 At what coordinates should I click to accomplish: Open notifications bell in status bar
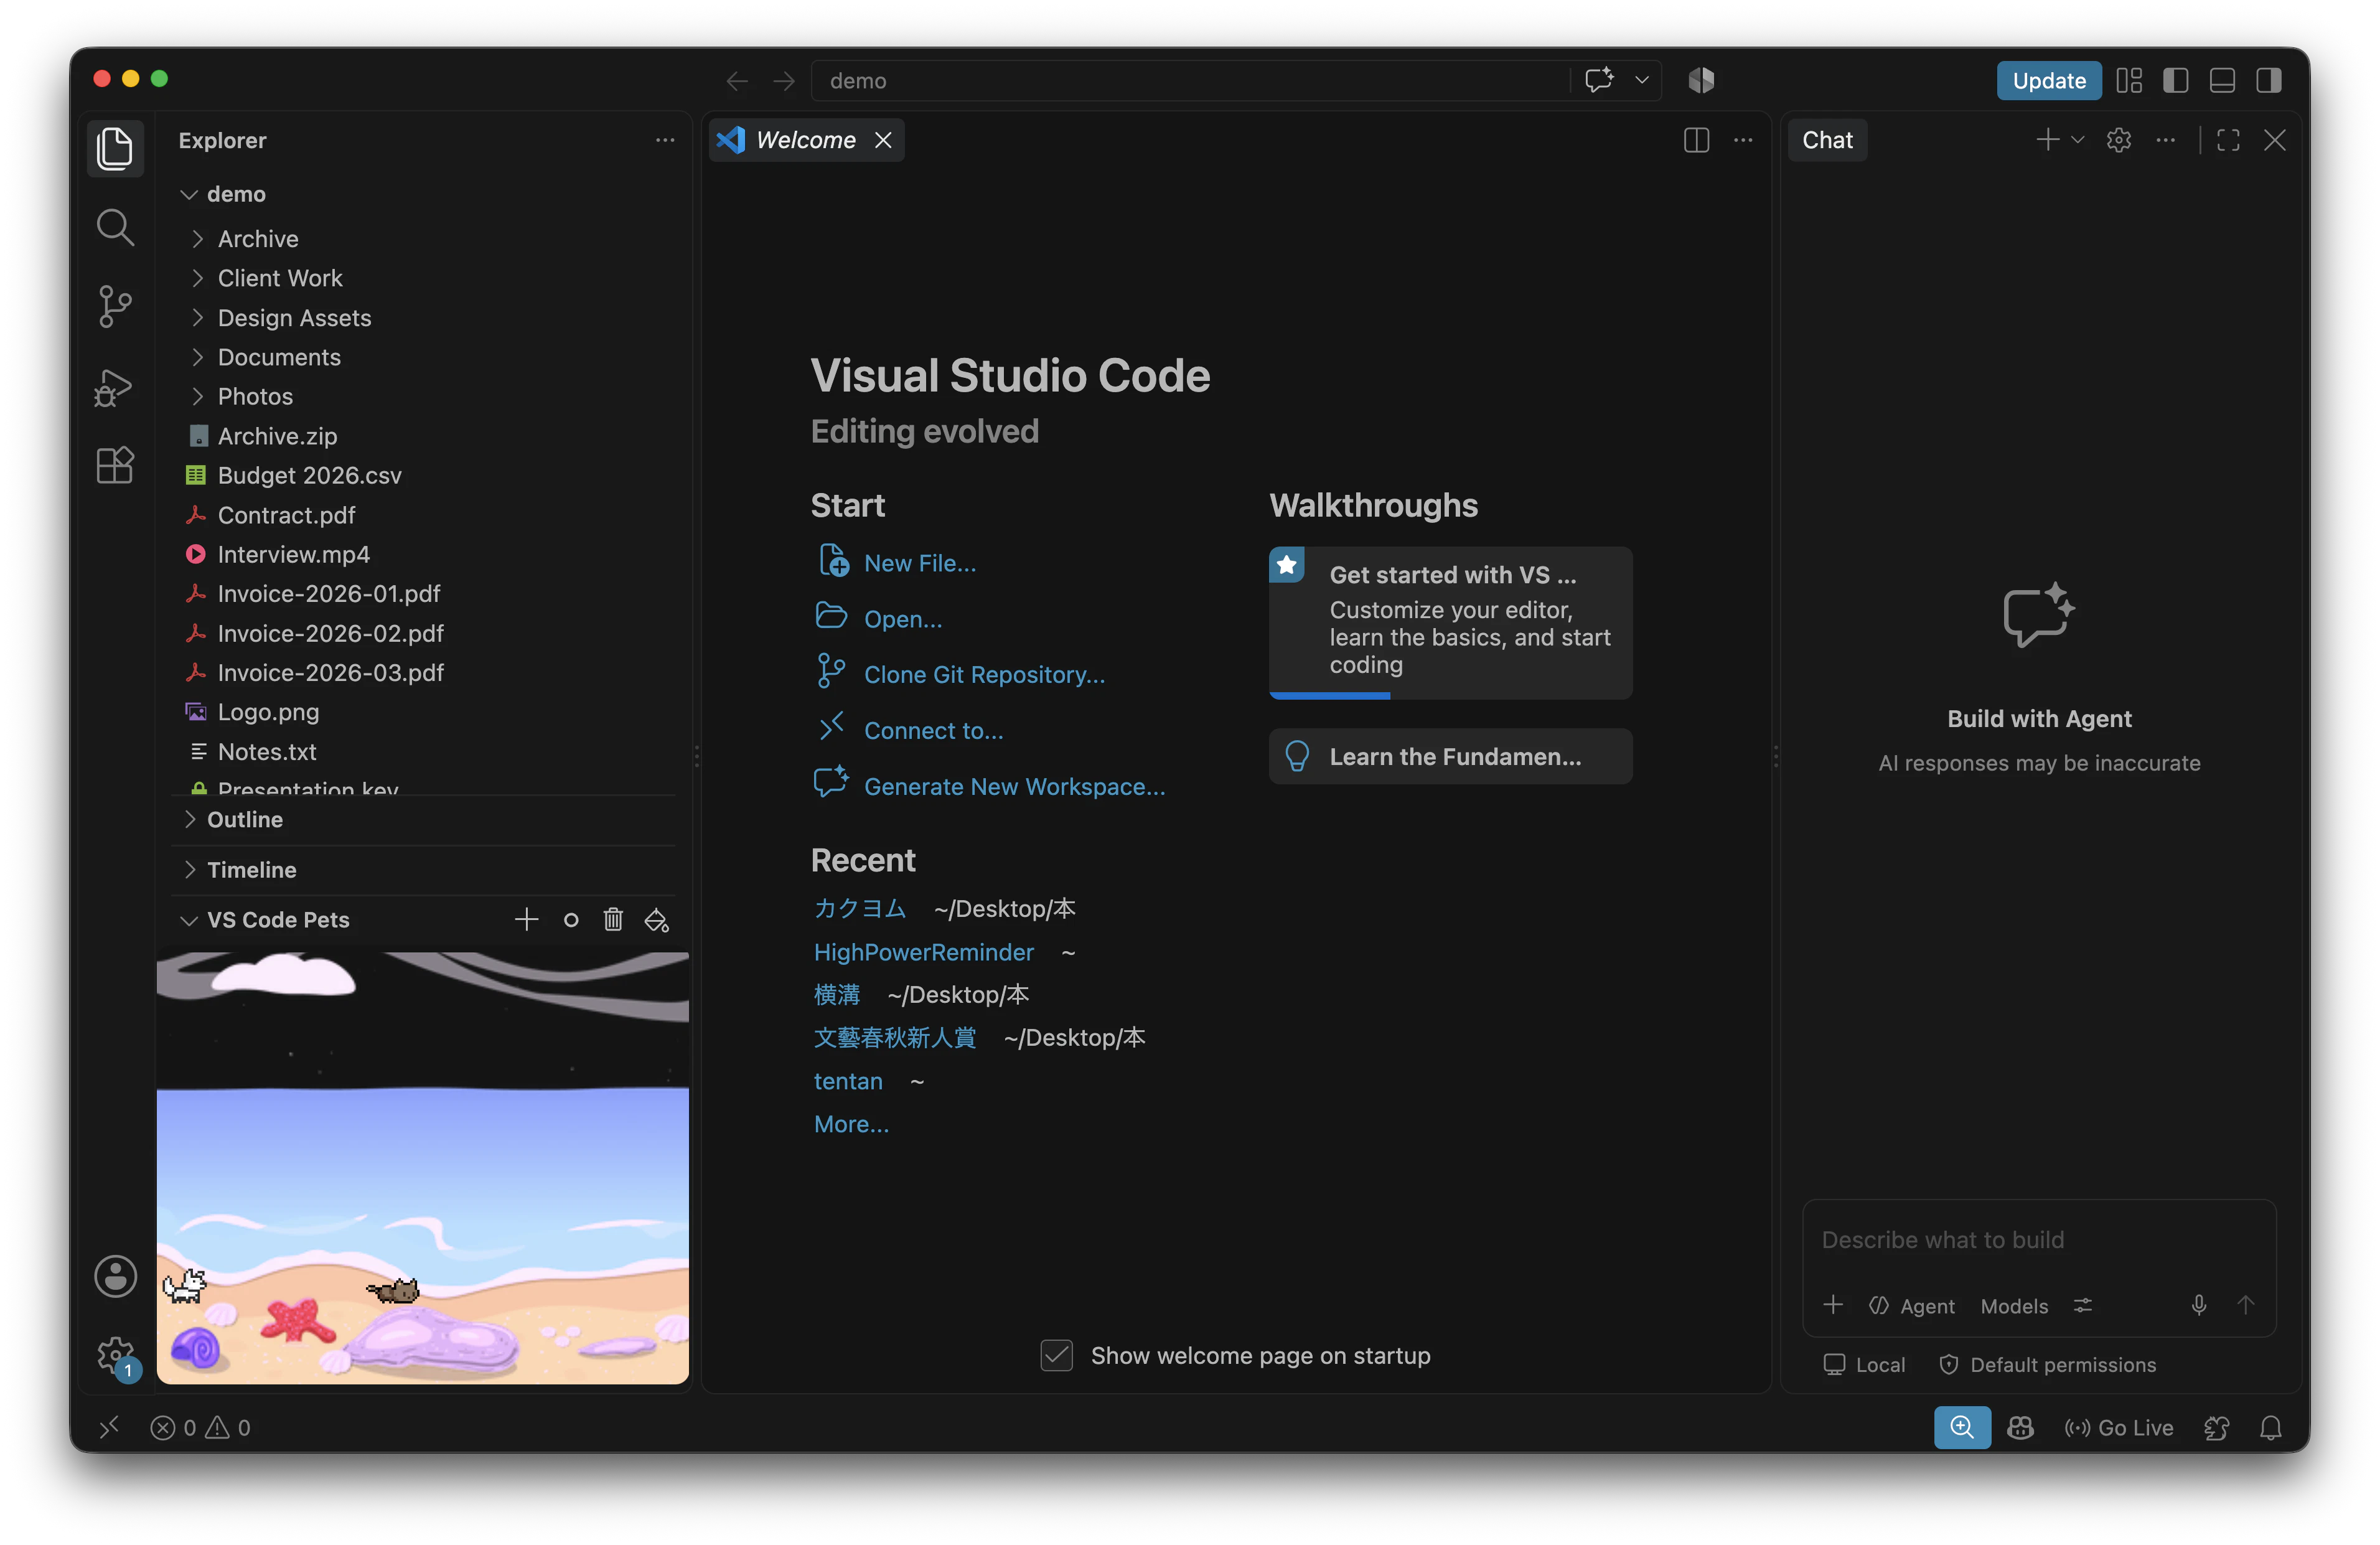[x=2270, y=1427]
